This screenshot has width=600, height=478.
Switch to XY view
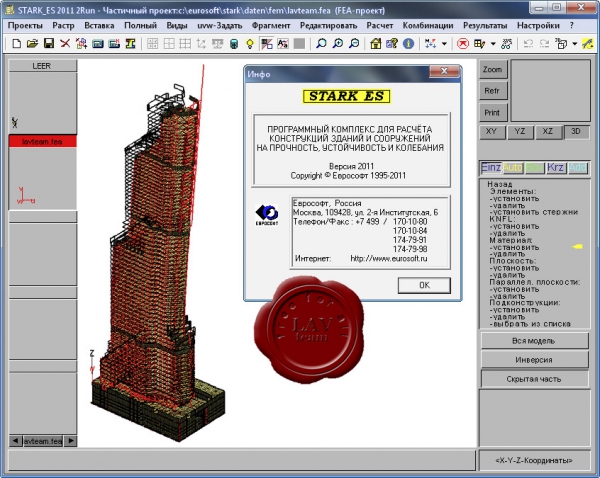pos(491,132)
